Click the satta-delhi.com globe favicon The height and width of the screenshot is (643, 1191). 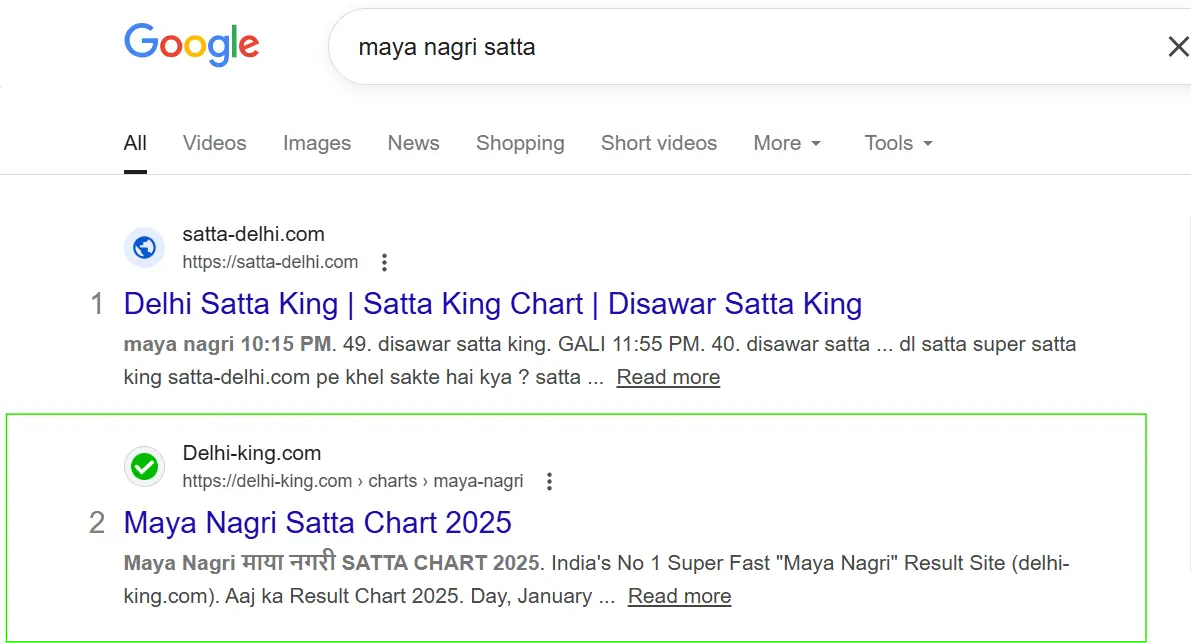pos(144,247)
